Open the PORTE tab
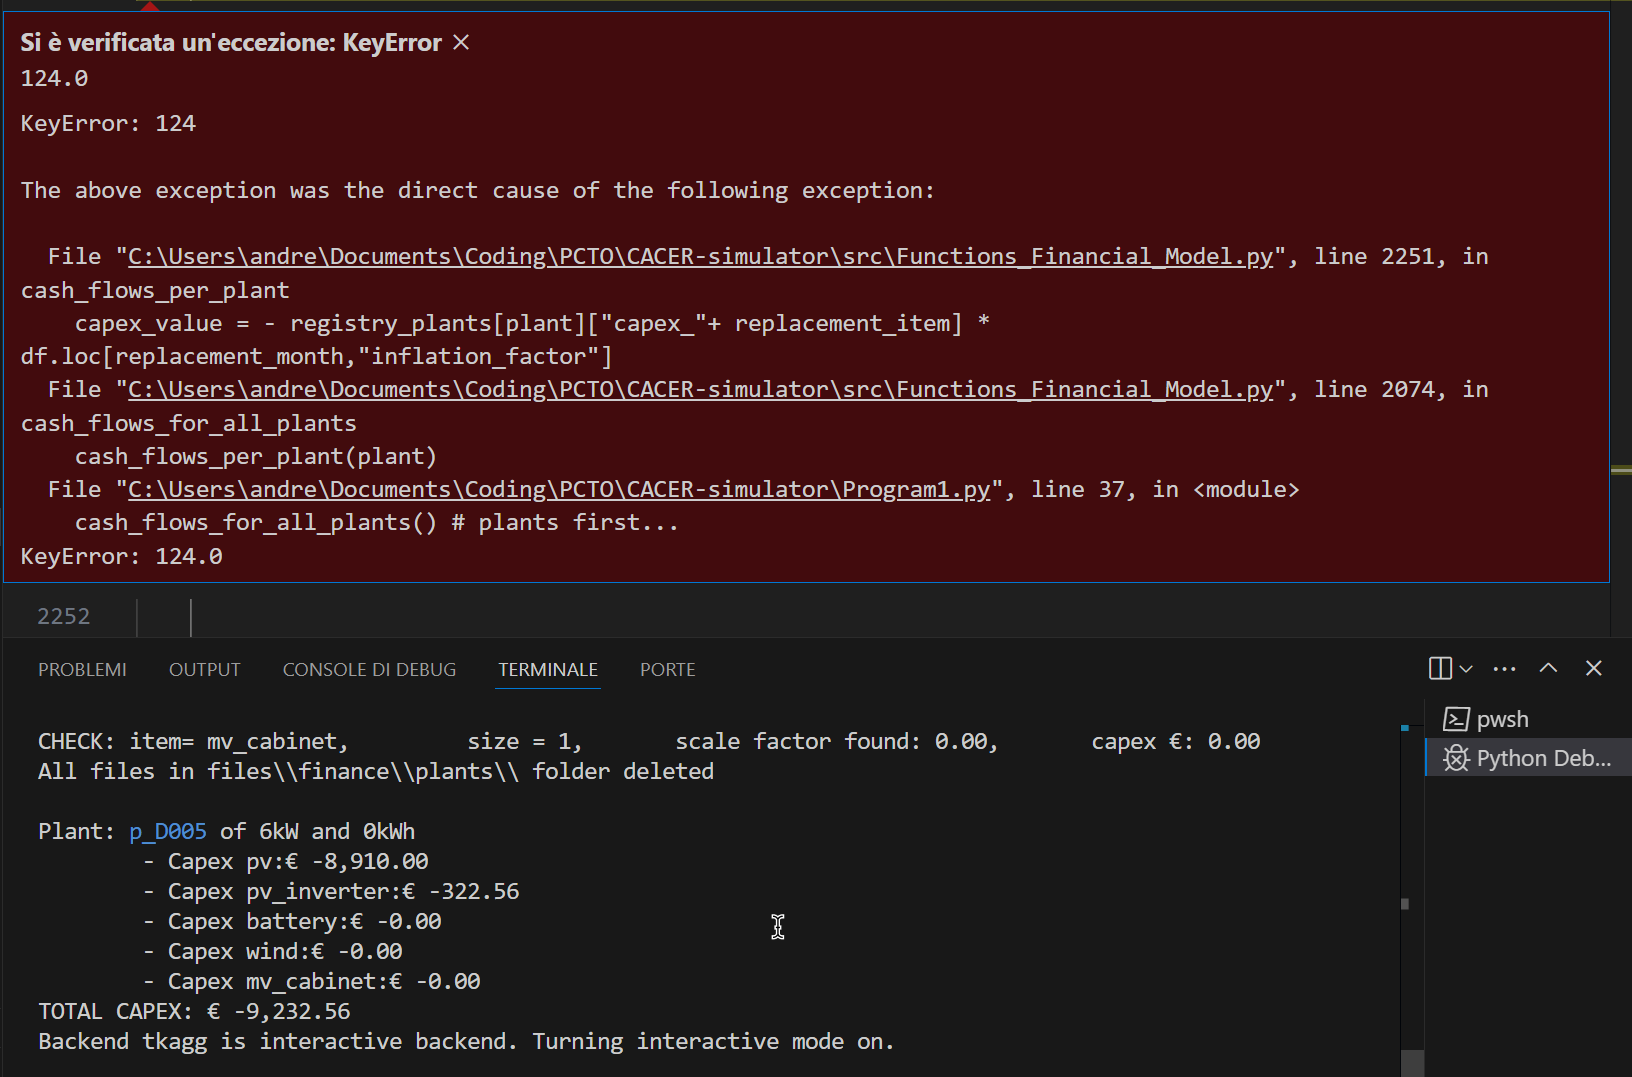 click(x=667, y=669)
